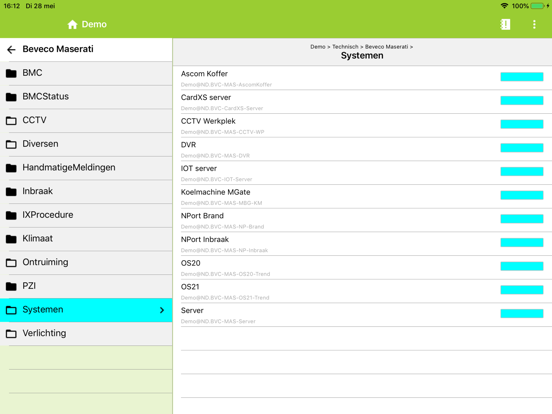Click the PZI folder icon

pos(11,286)
